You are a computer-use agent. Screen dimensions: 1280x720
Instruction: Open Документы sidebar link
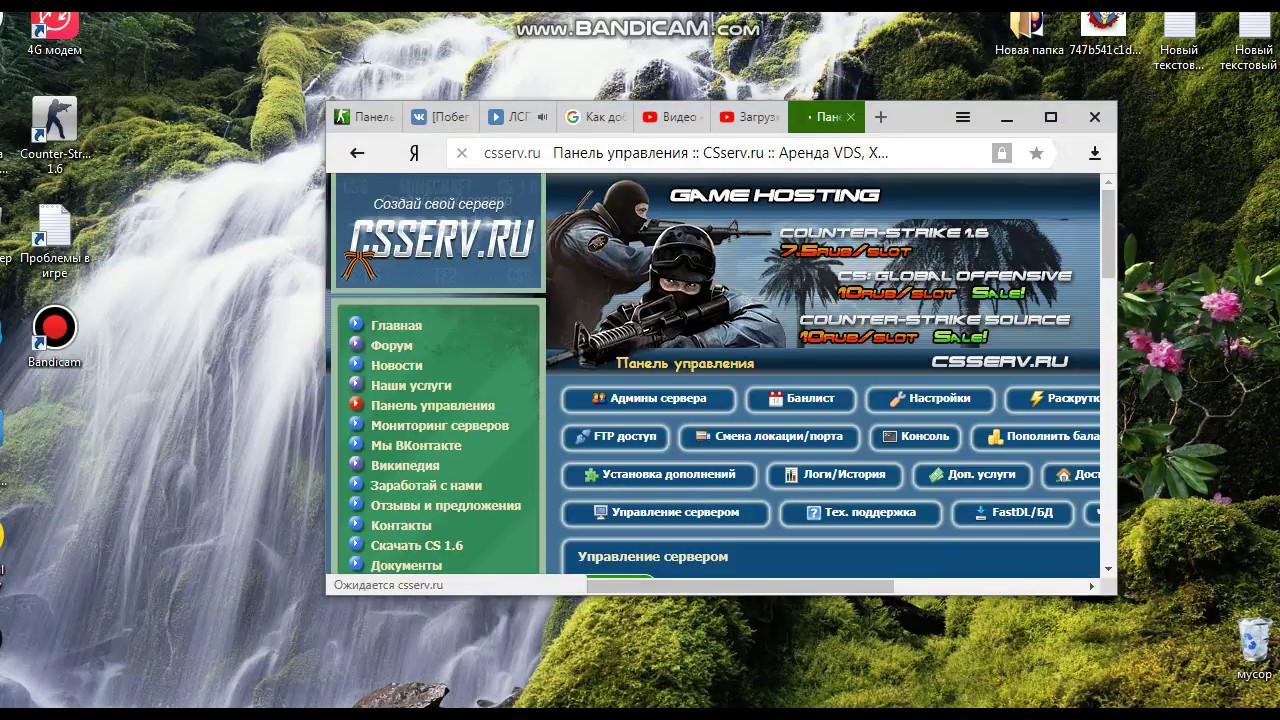tap(406, 565)
